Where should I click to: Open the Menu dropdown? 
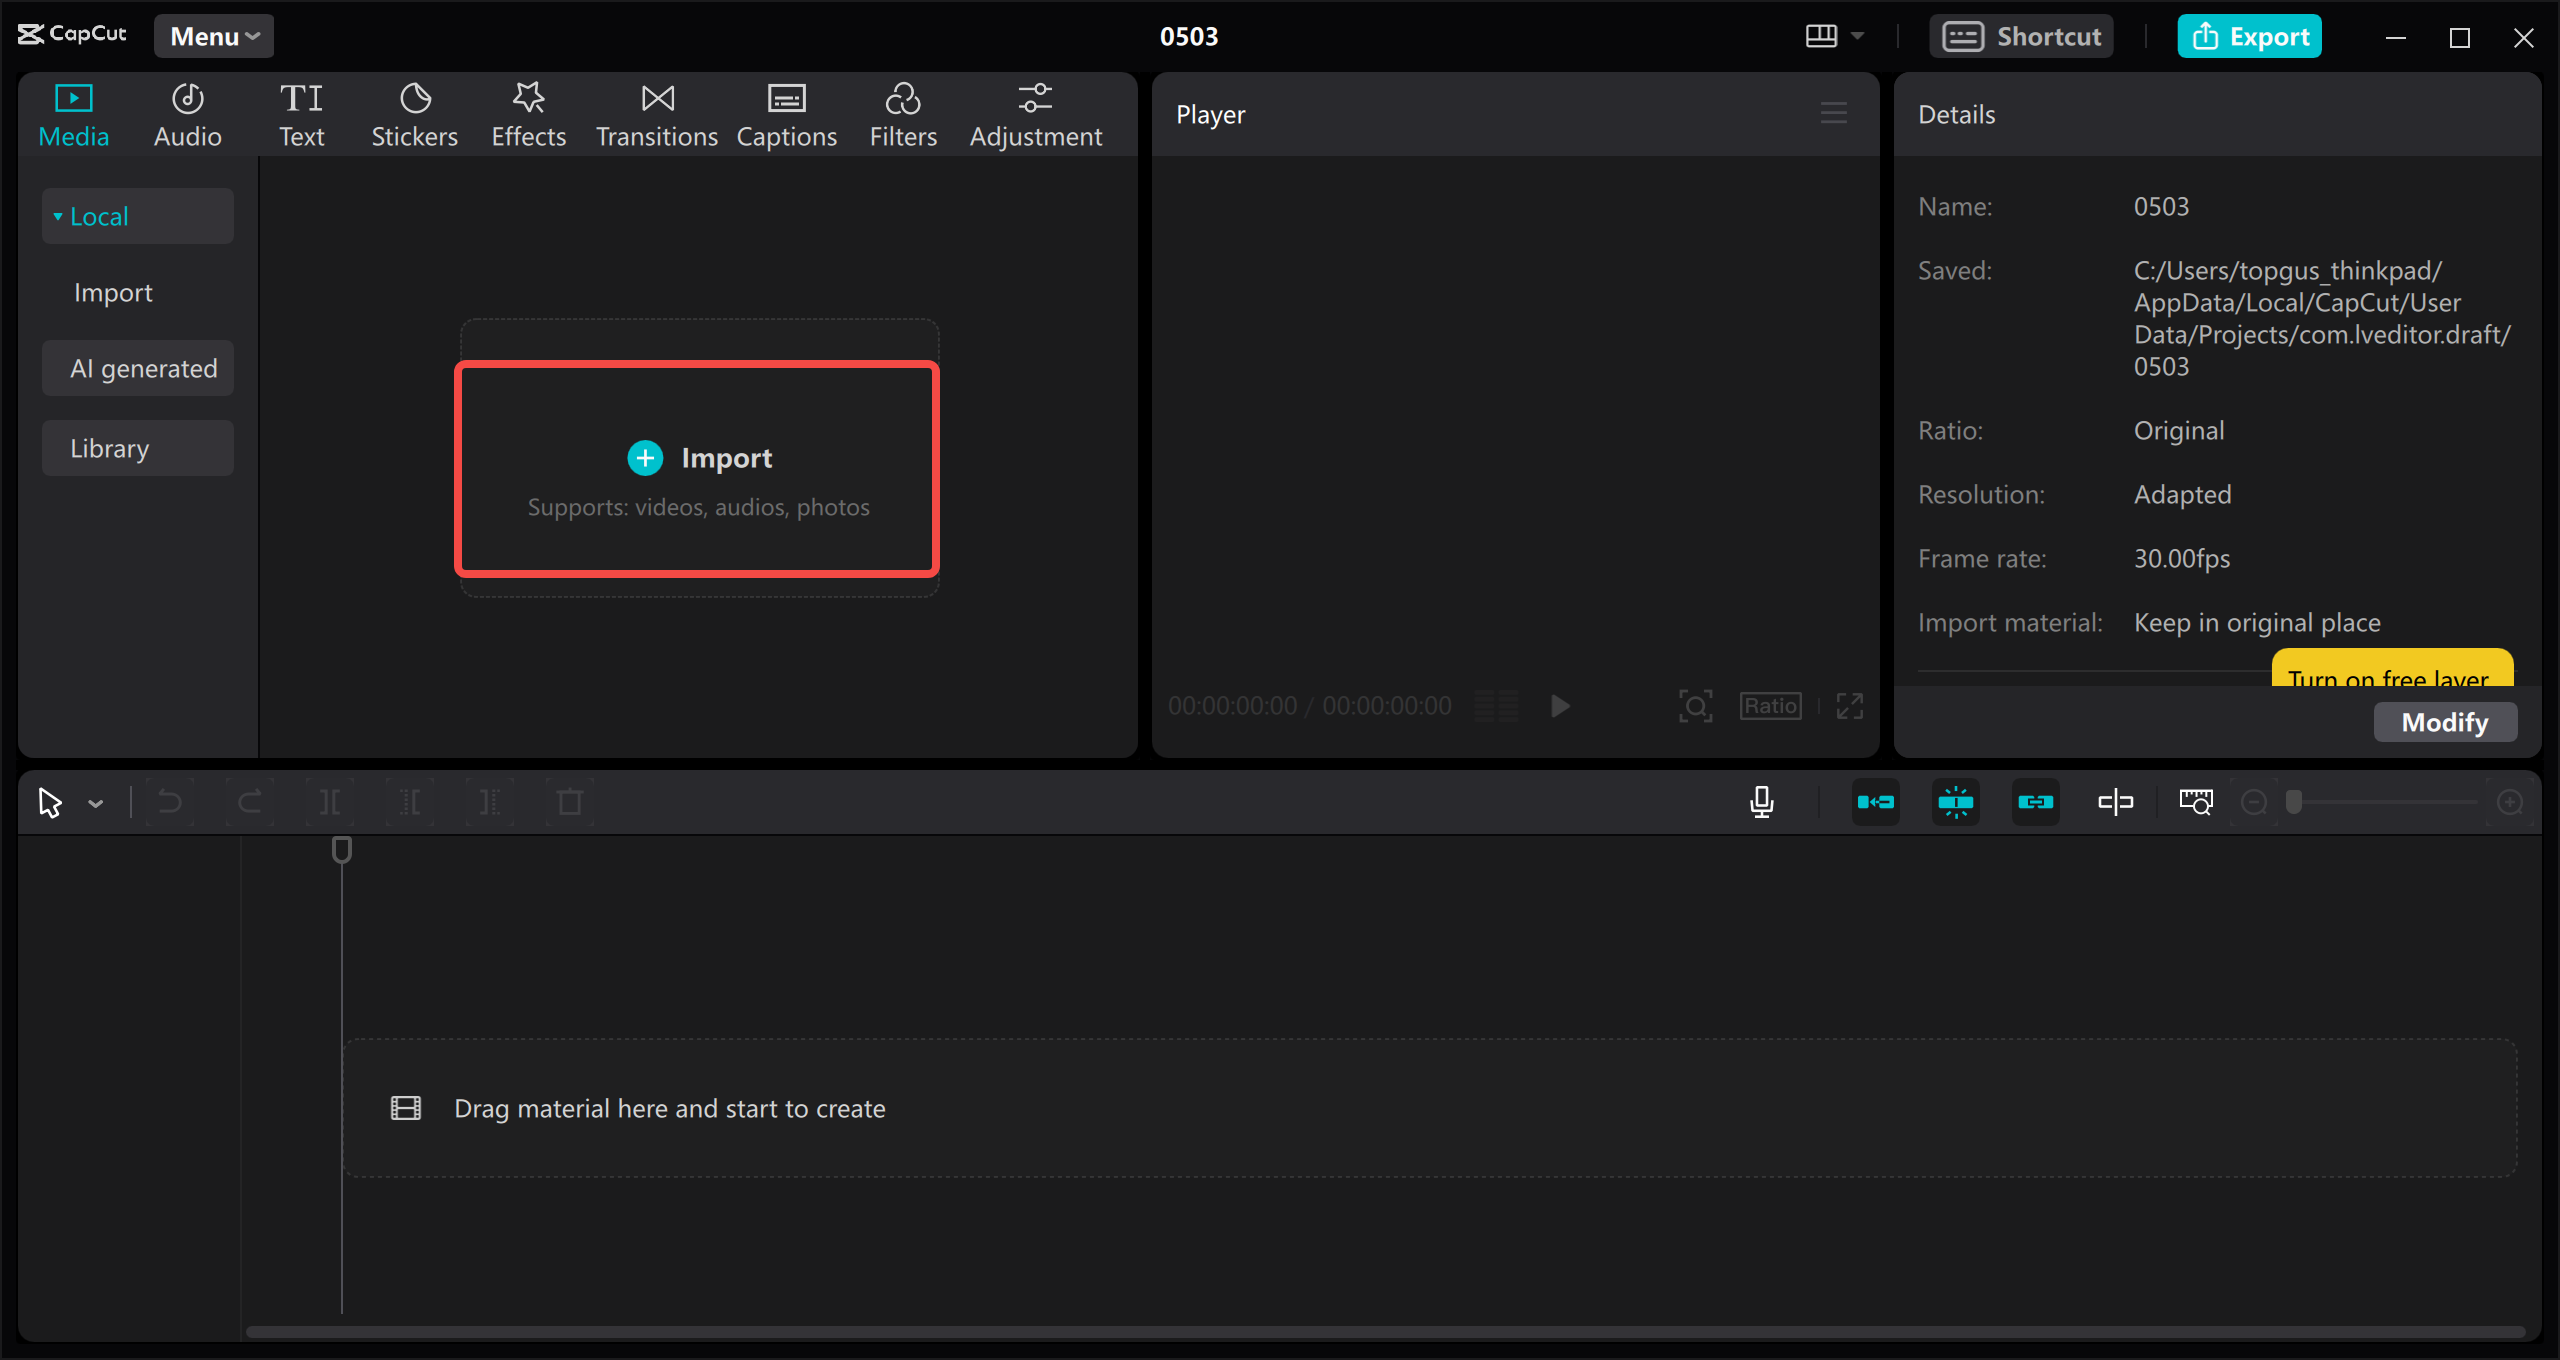(212, 34)
